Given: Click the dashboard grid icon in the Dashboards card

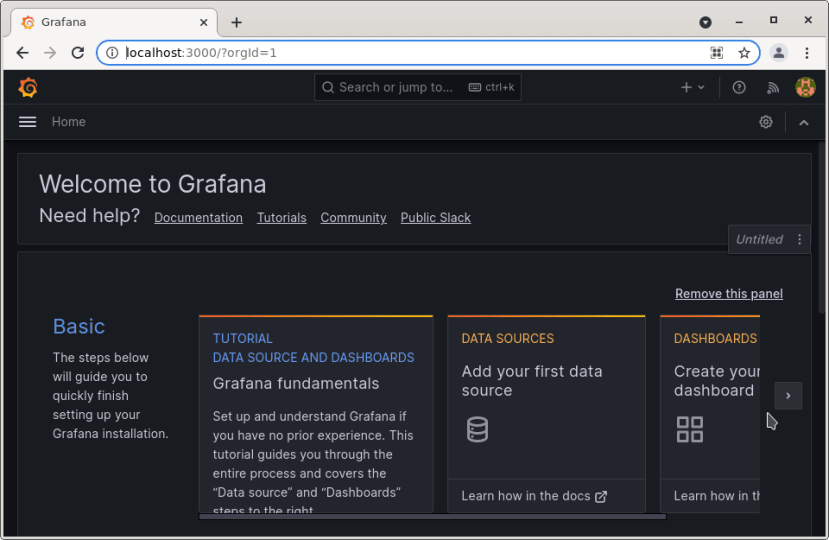Looking at the screenshot, I should coord(689,429).
